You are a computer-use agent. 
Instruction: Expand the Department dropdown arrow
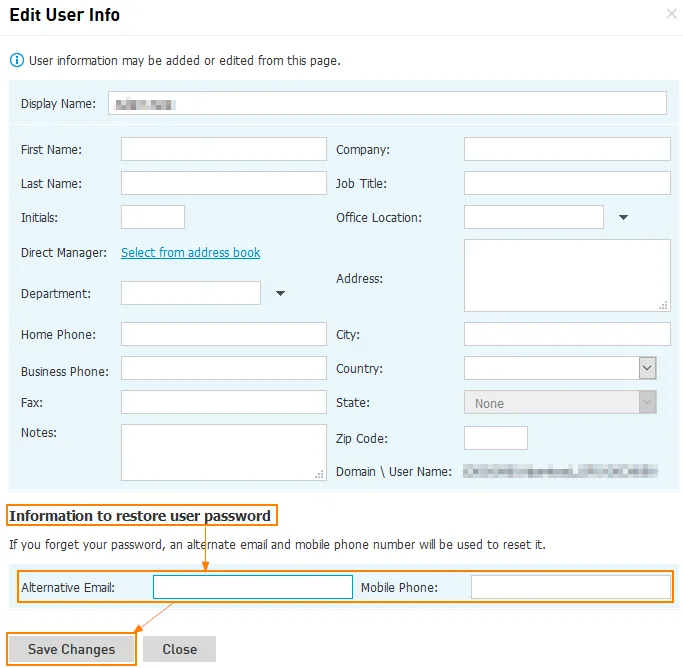click(281, 294)
